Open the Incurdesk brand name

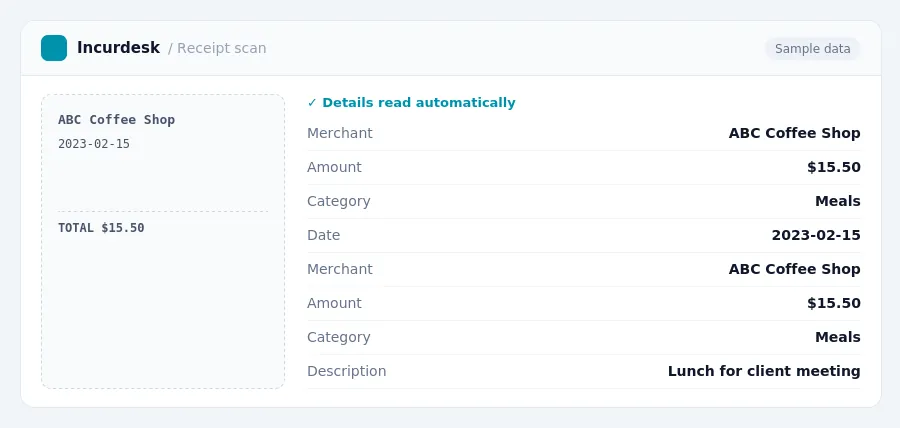pyautogui.click(x=118, y=48)
